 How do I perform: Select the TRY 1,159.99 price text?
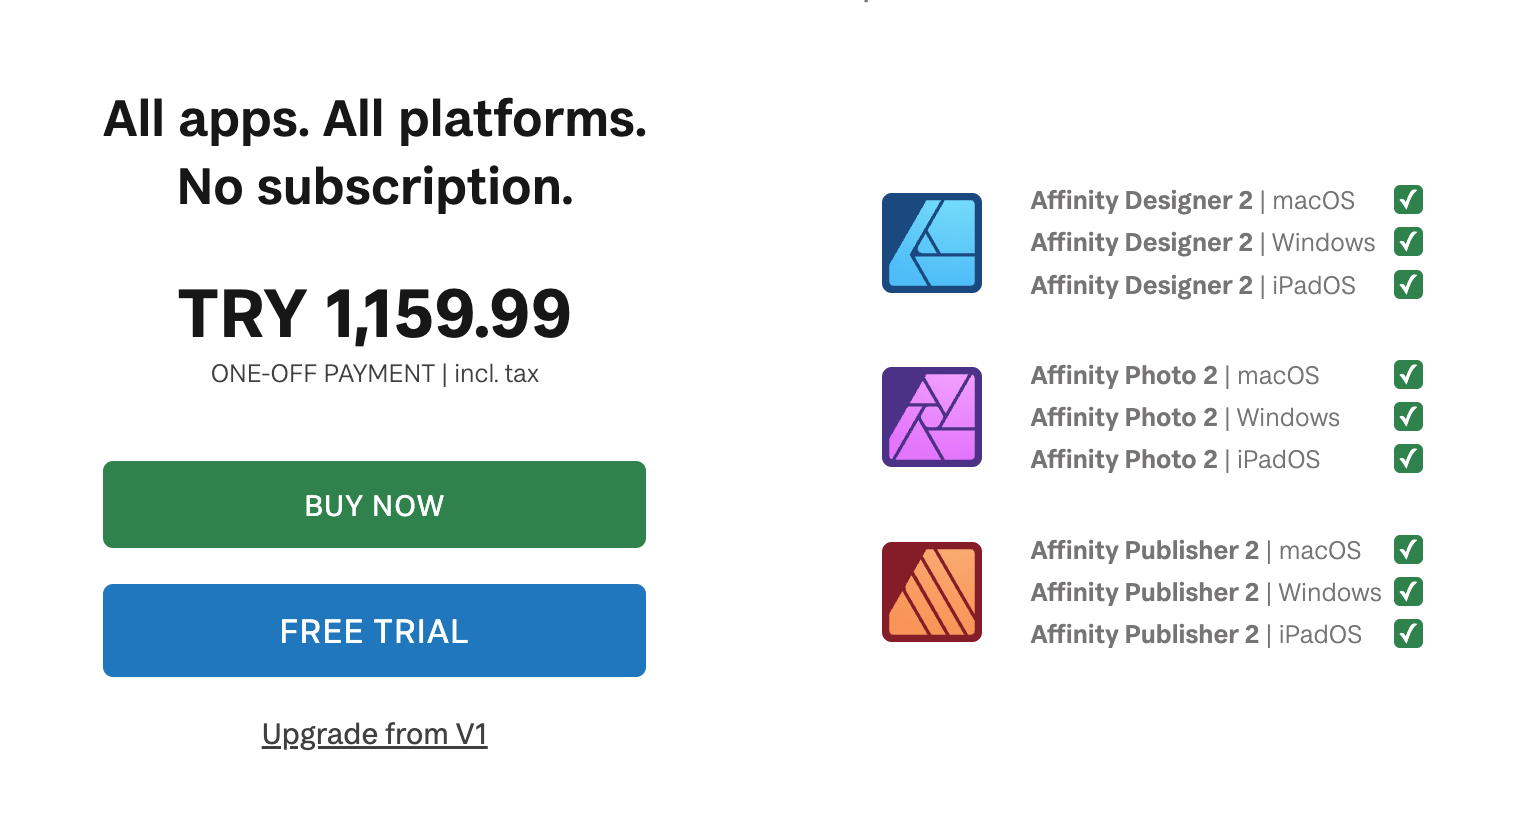pos(374,314)
